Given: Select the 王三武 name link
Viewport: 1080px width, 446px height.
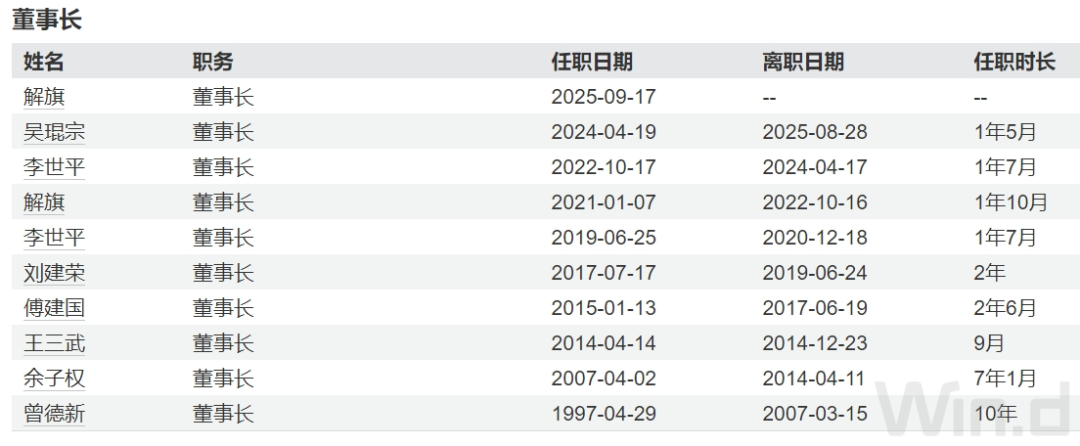Looking at the screenshot, I should pyautogui.click(x=54, y=344).
